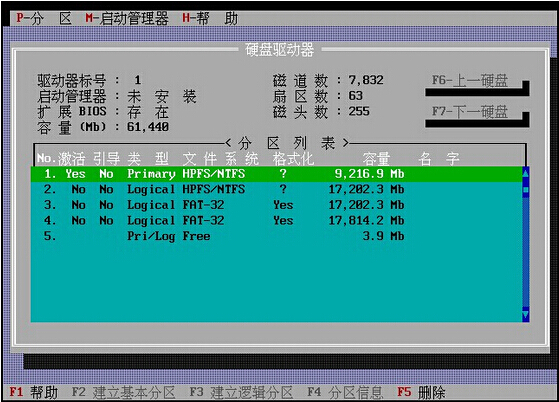The width and height of the screenshot is (559, 402).
Task: Select partition 4 Logical FAT-32 17,814.2 Mb
Action: tap(277, 221)
